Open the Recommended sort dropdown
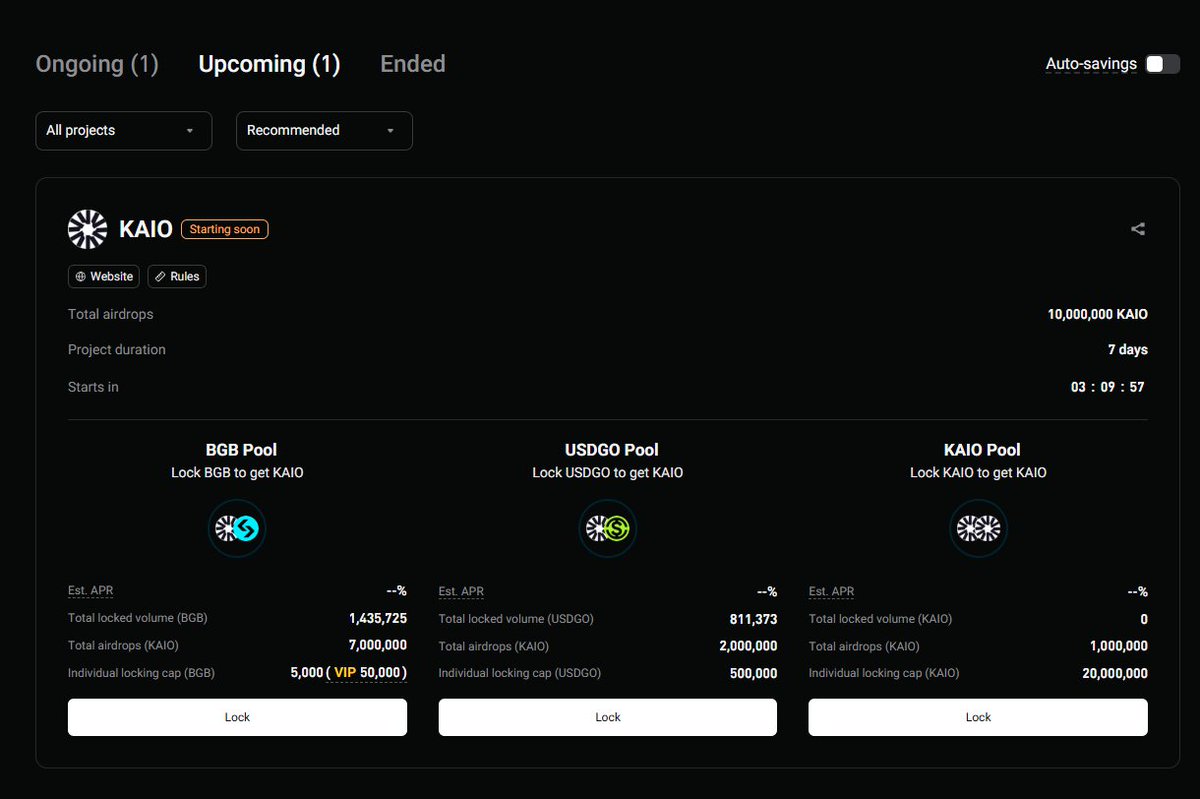Viewport: 1200px width, 799px height. pos(324,130)
